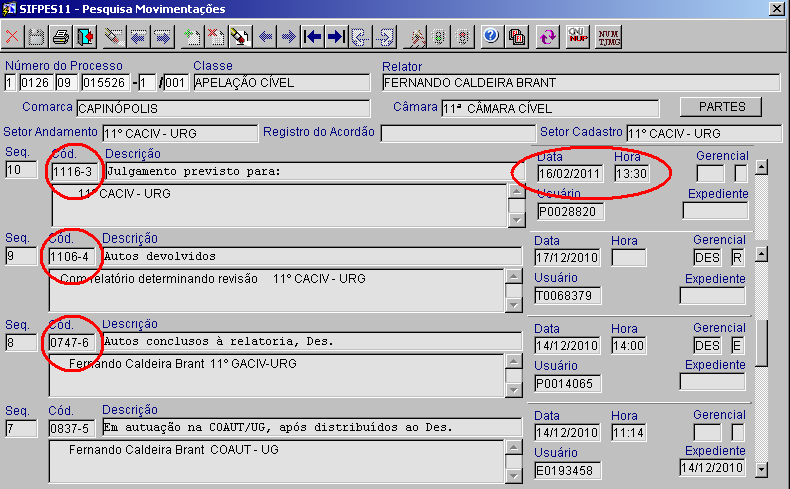
Task: Click the red X cancel icon
Action: [12, 37]
